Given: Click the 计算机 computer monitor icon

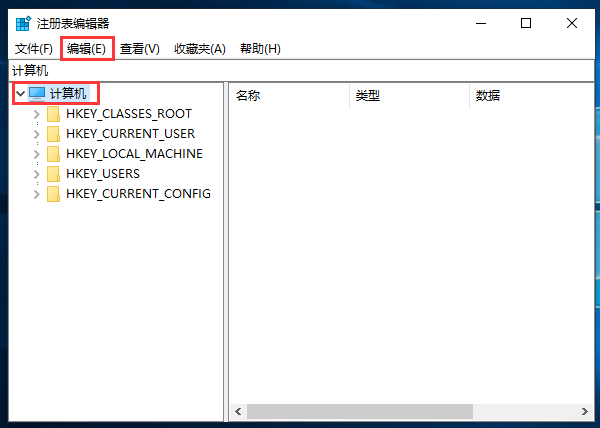Looking at the screenshot, I should [x=37, y=93].
